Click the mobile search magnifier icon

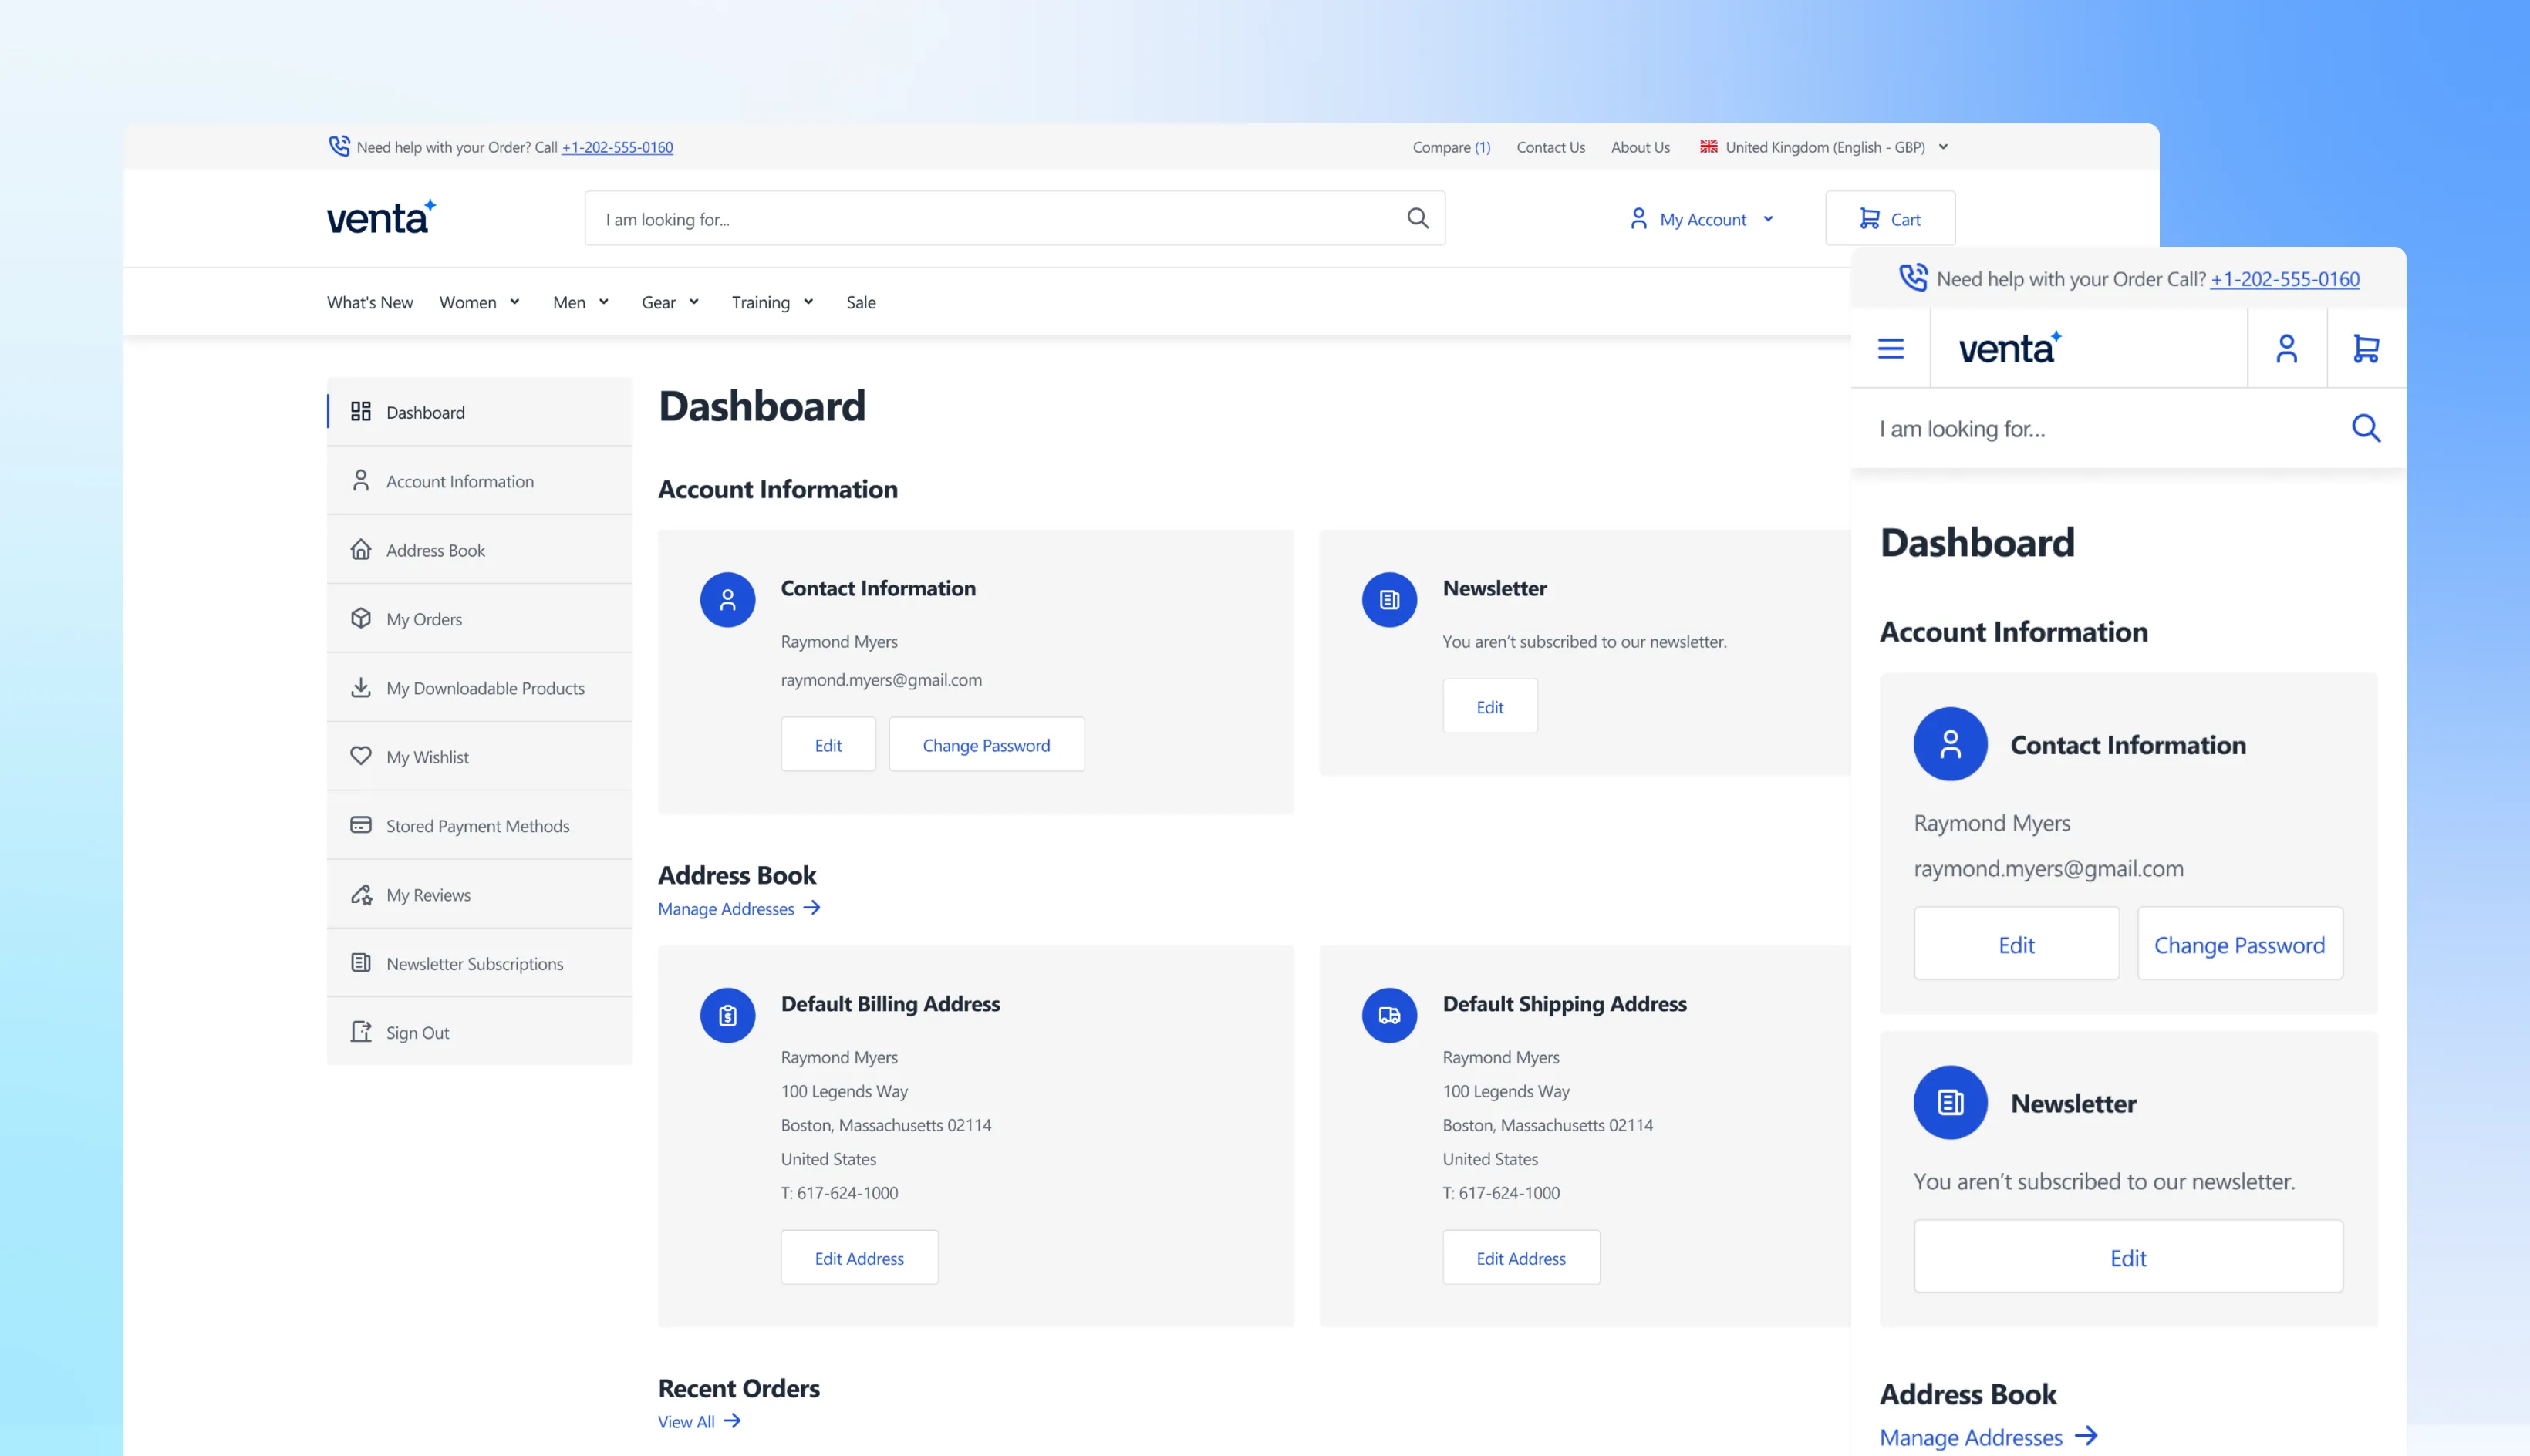click(2365, 428)
